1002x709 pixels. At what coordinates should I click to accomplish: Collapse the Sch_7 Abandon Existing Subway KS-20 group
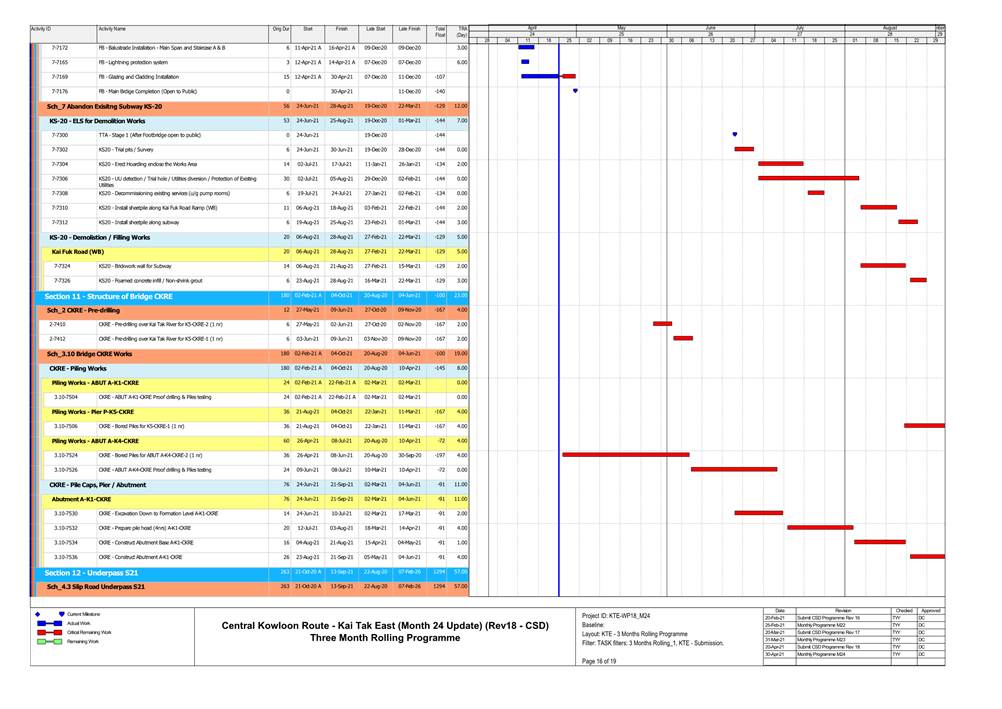tap(104, 106)
